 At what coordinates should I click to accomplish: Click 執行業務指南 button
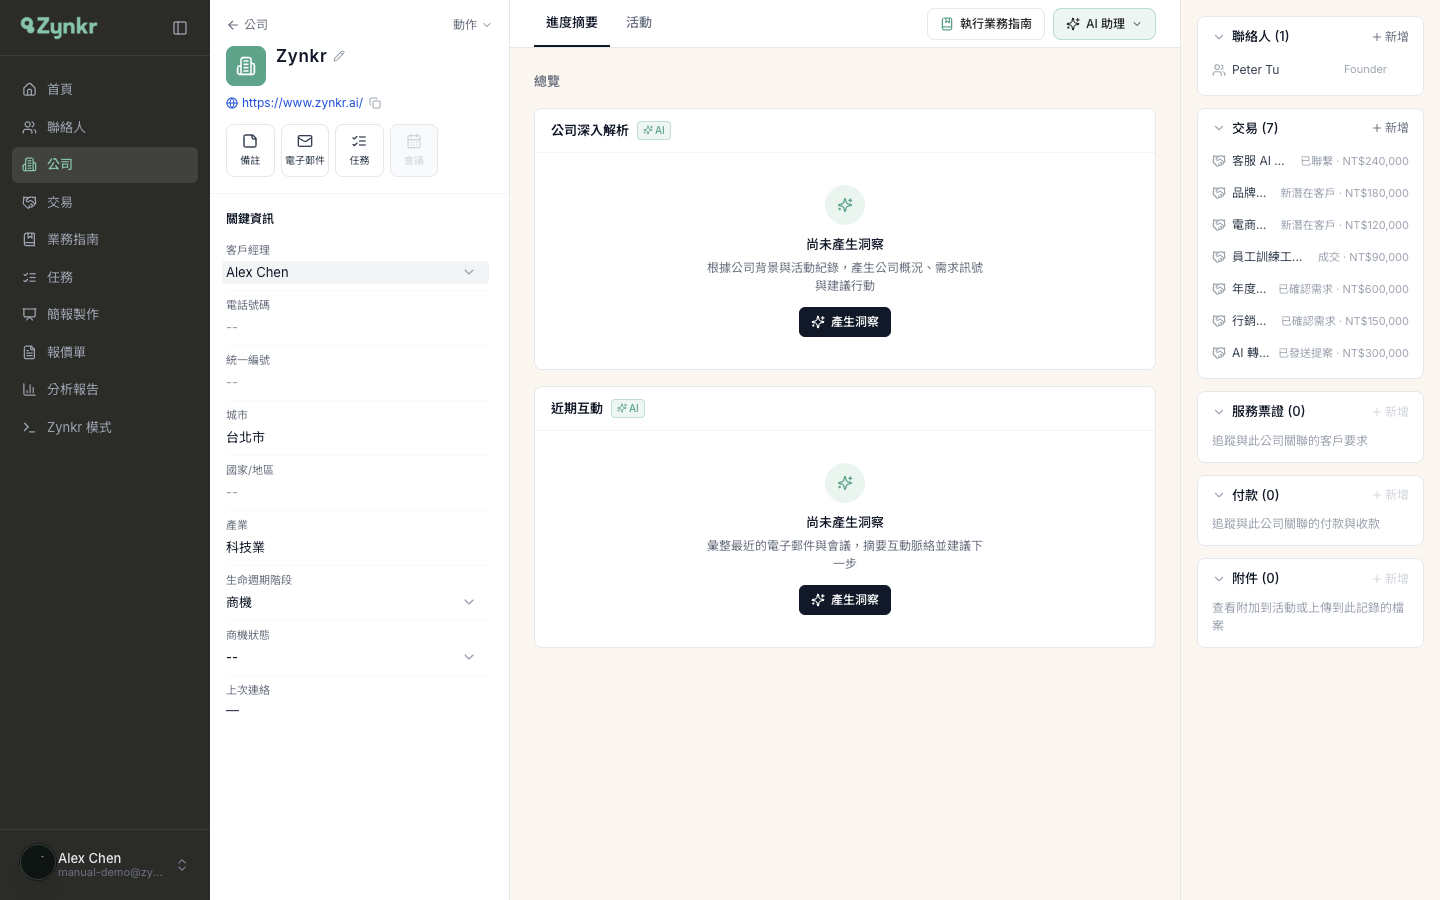point(986,24)
